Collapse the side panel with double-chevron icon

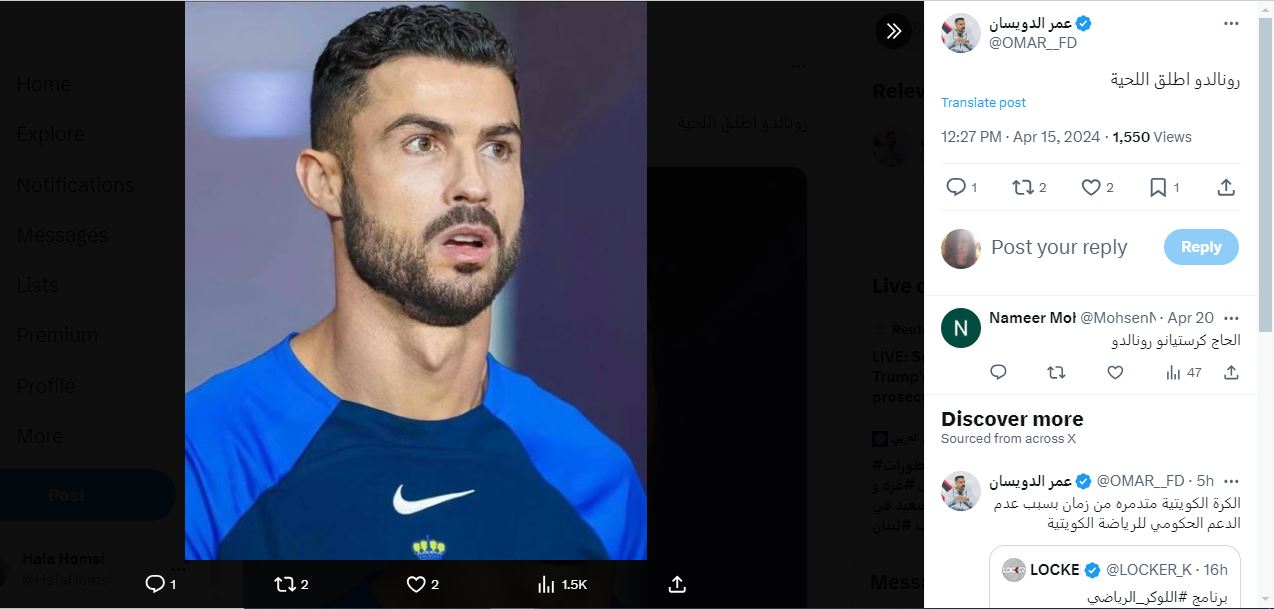click(893, 31)
